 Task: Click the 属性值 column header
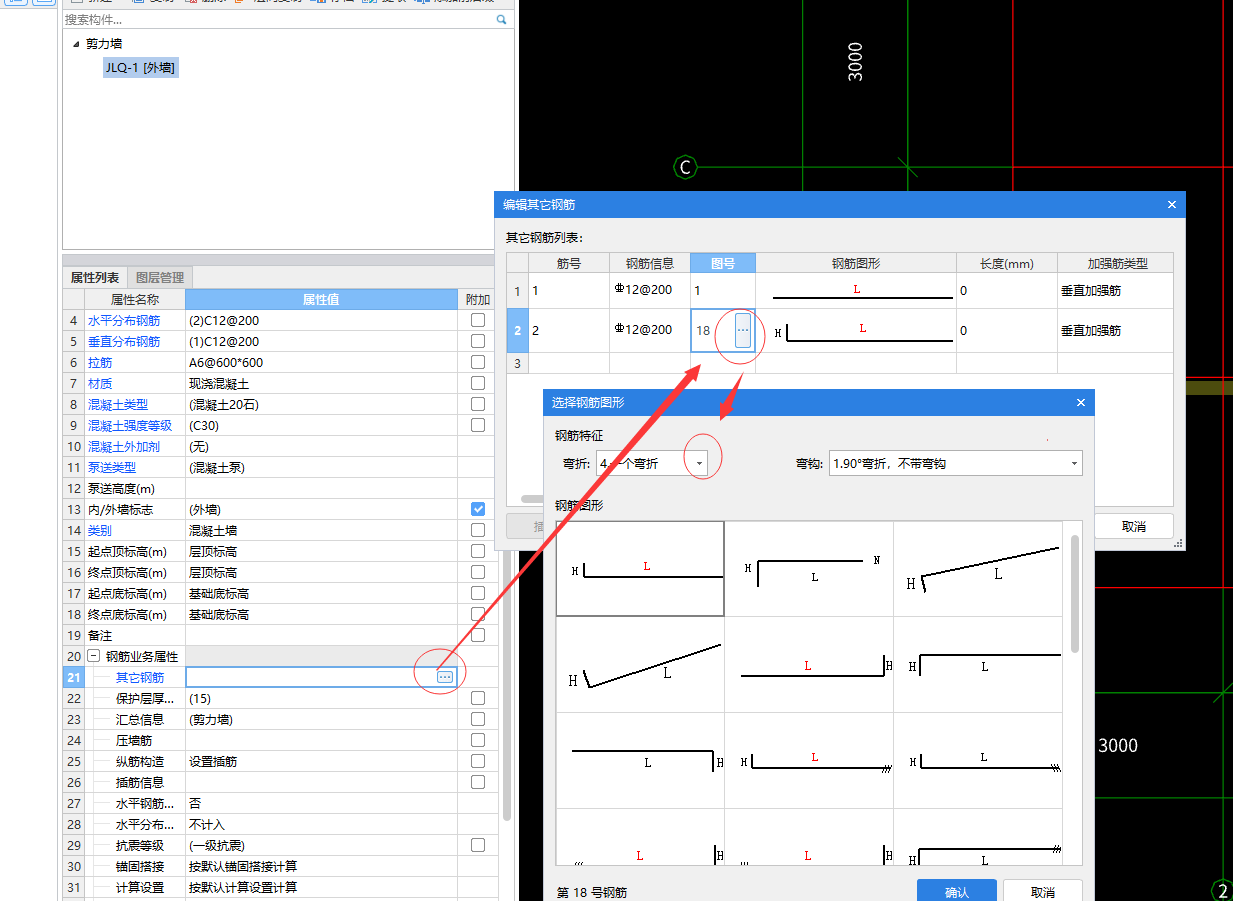(321, 299)
